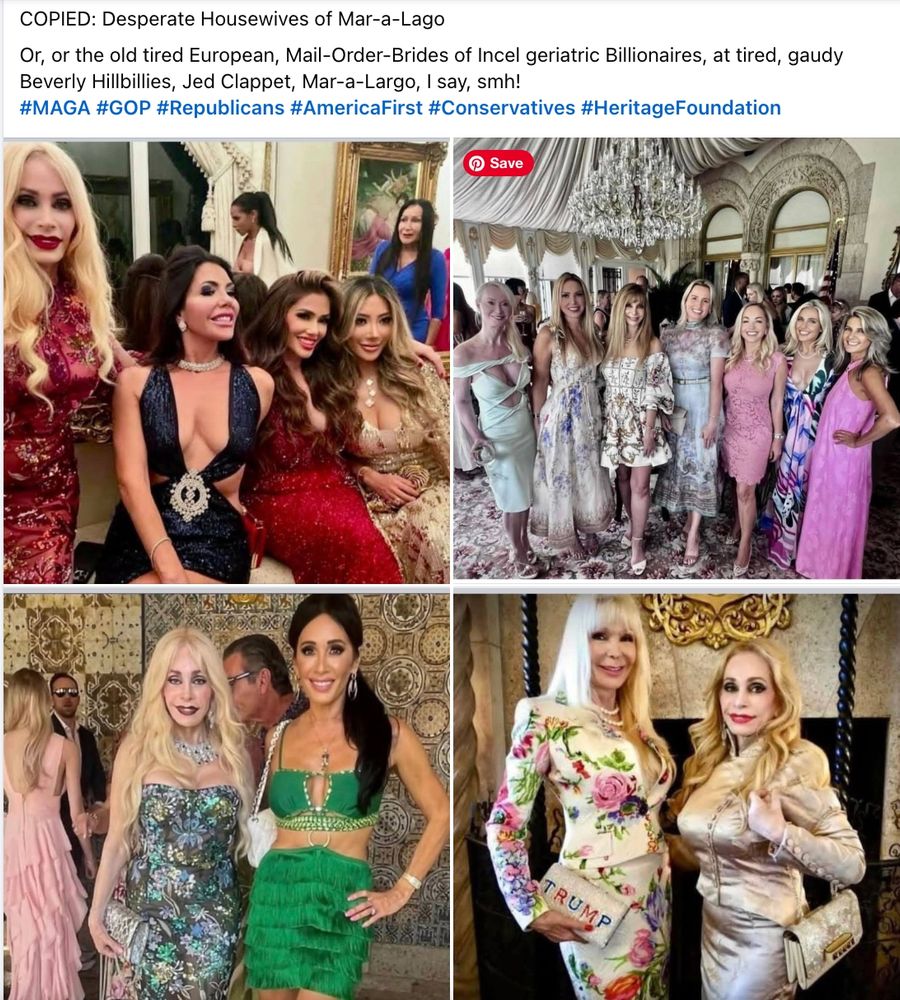Open the #AmericaFirst hashtag link
This screenshot has height=1000, width=900.
tap(356, 108)
